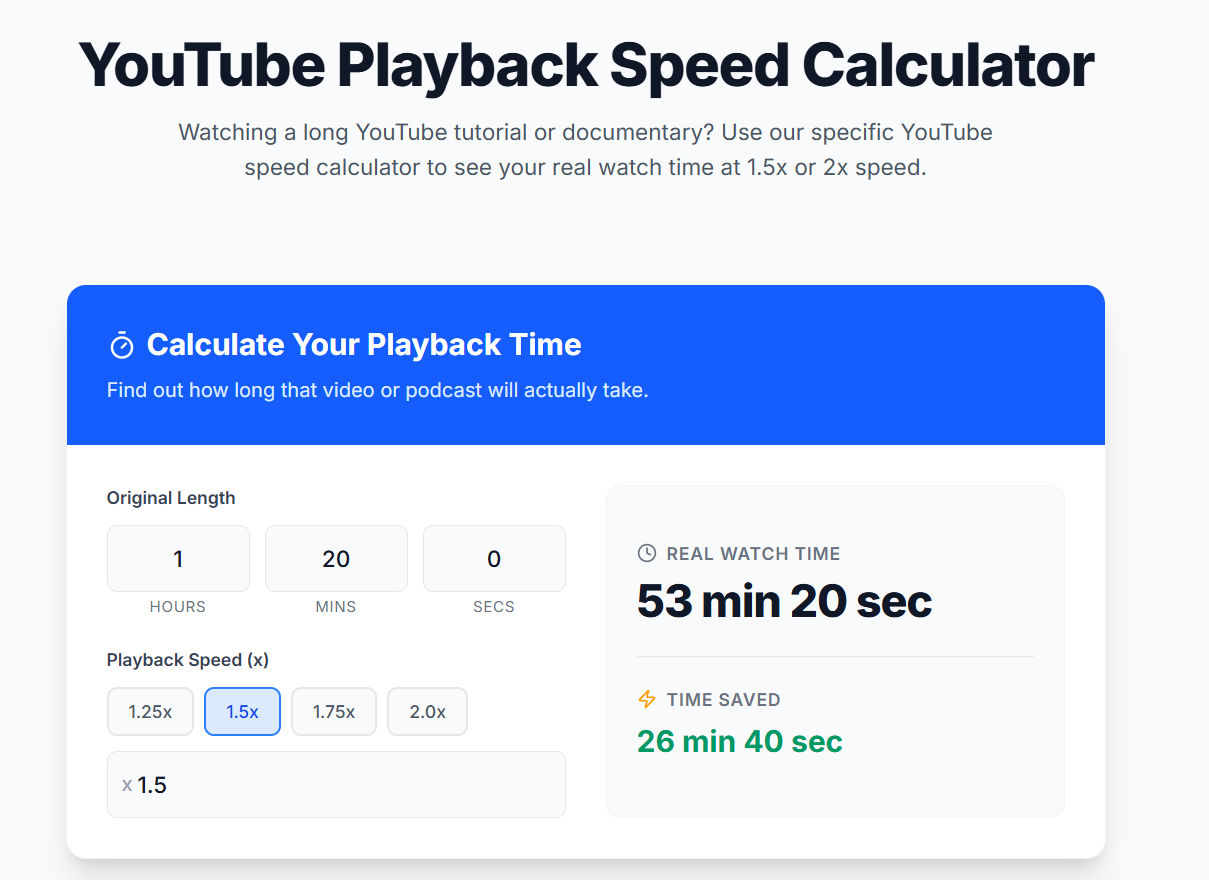Image resolution: width=1209 pixels, height=880 pixels.
Task: Click the SECS input showing 0
Action: tap(494, 558)
